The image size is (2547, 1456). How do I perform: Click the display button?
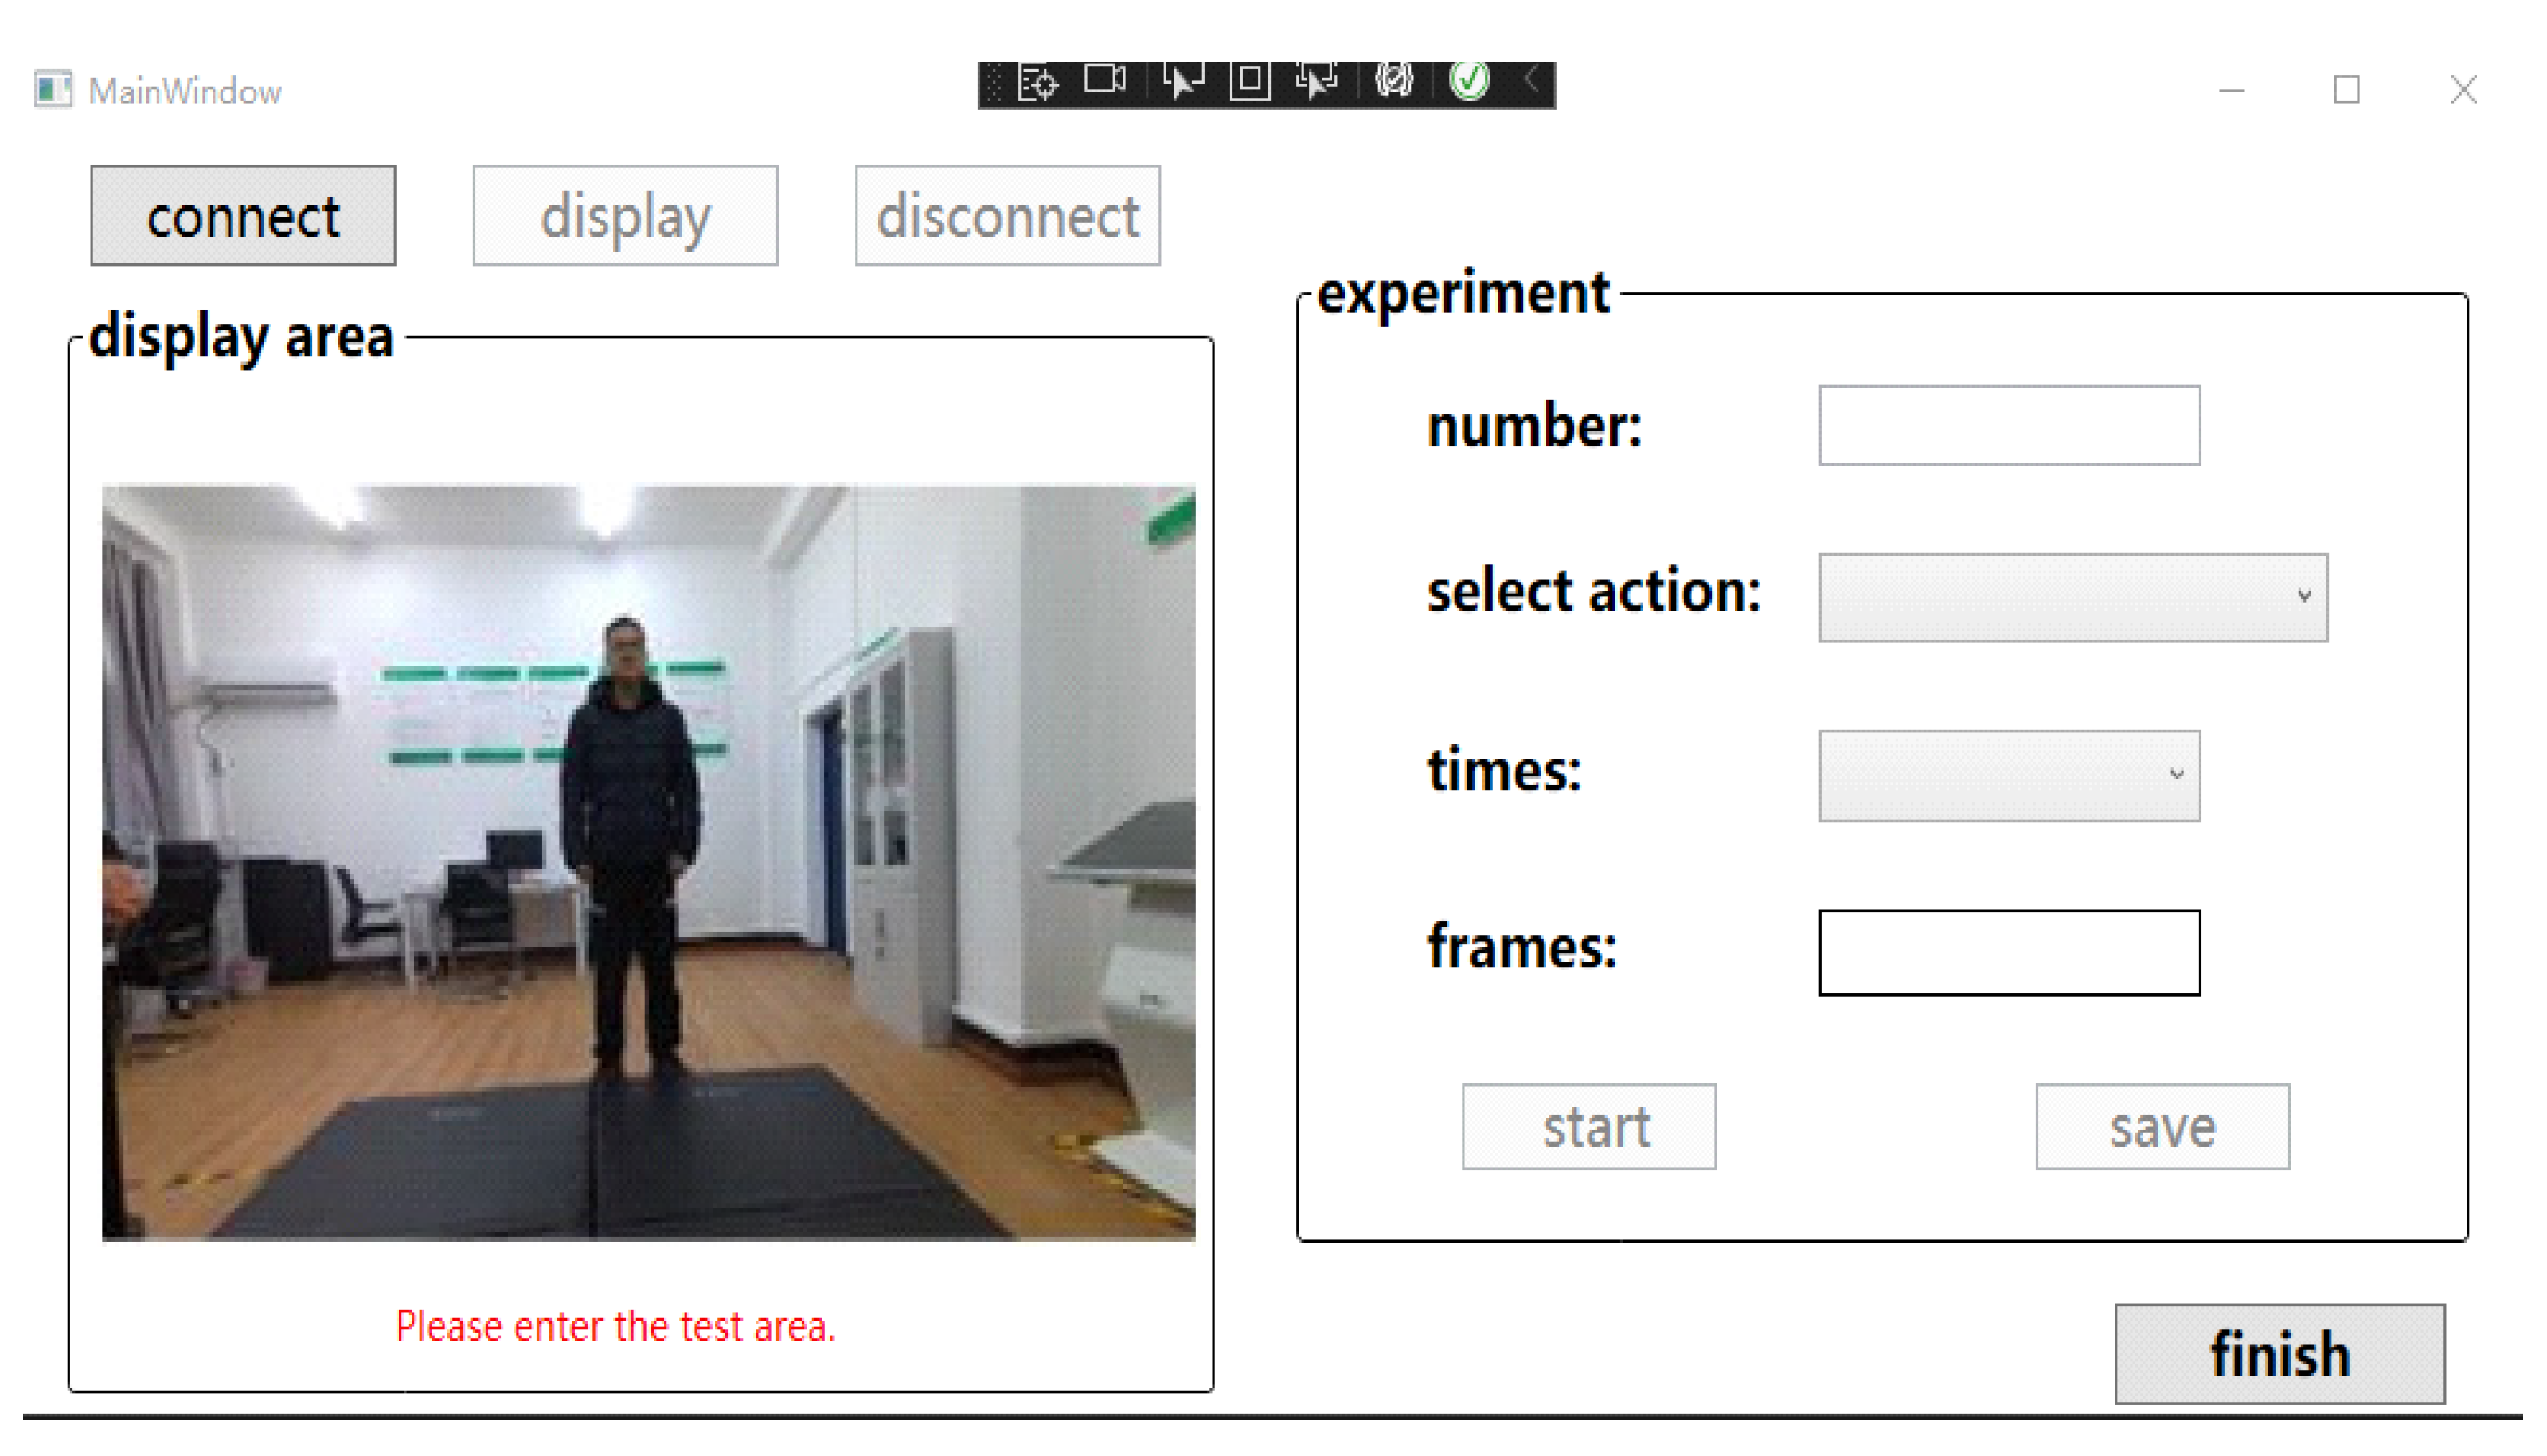625,216
